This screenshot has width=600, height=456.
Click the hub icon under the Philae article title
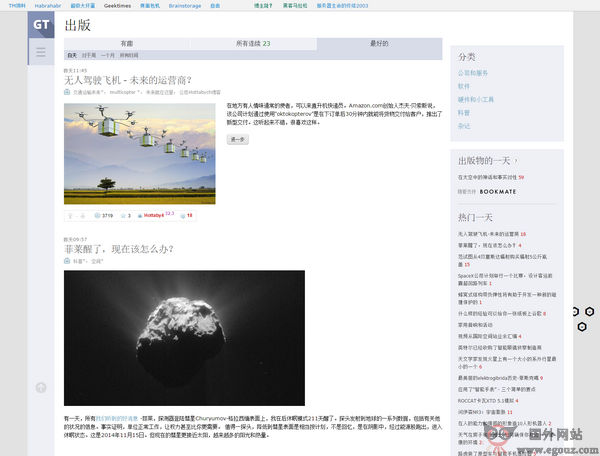point(67,261)
